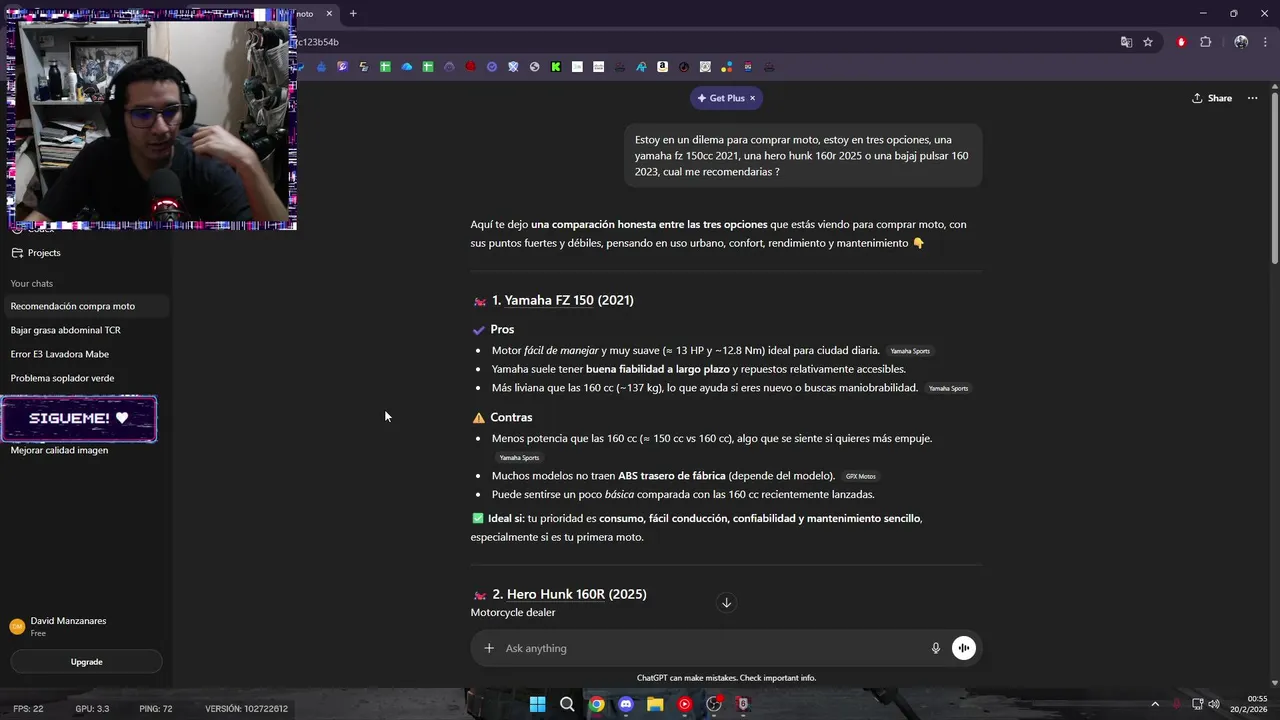Bookmark this page with the star icon
This screenshot has width=1280, height=720.
(1148, 42)
